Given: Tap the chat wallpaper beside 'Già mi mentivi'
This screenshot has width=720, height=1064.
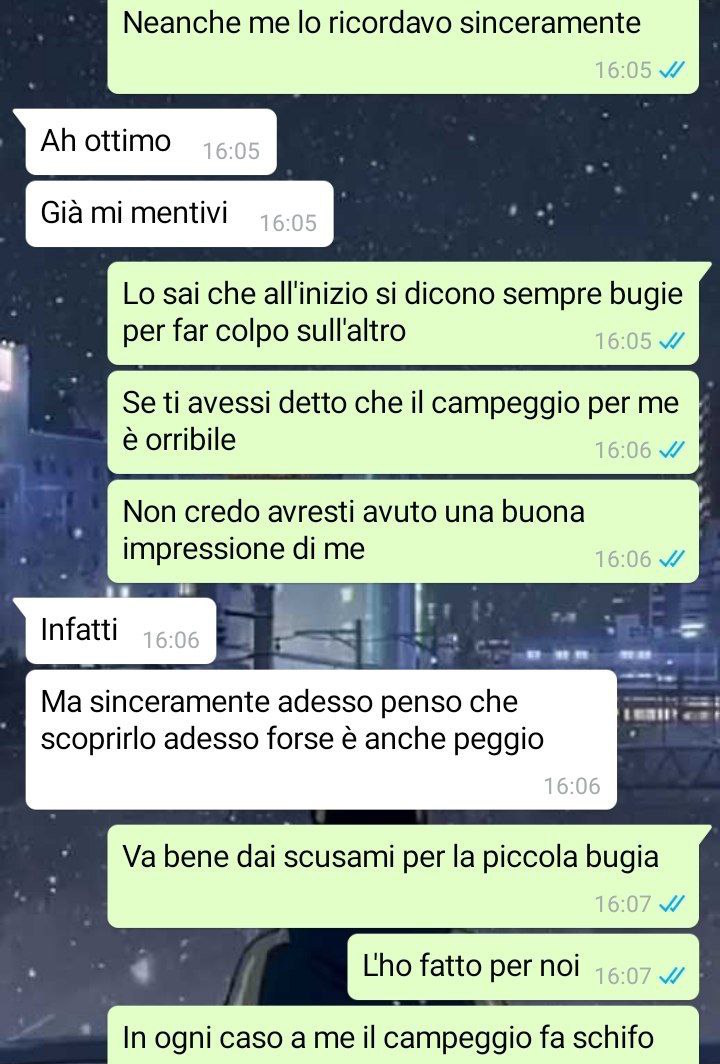Looking at the screenshot, I should coord(523,214).
